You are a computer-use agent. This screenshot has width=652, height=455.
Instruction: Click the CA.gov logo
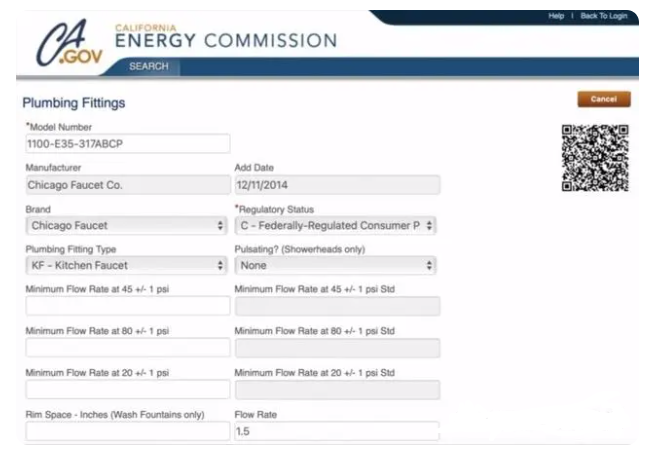69,43
